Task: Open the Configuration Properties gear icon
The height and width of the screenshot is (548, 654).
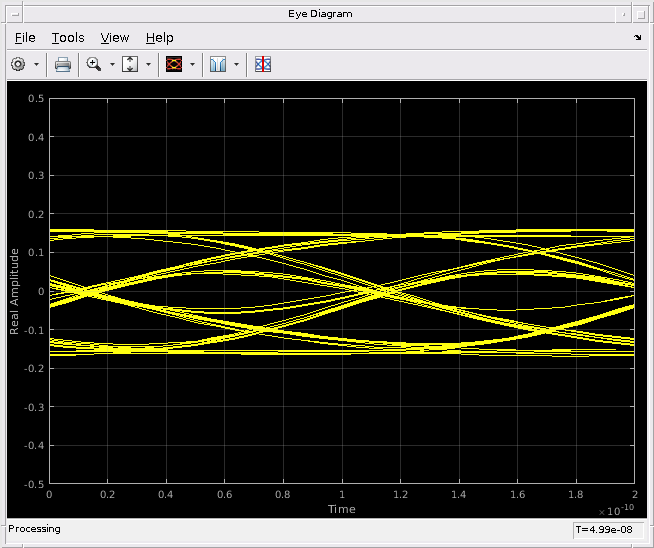Action: [18, 64]
